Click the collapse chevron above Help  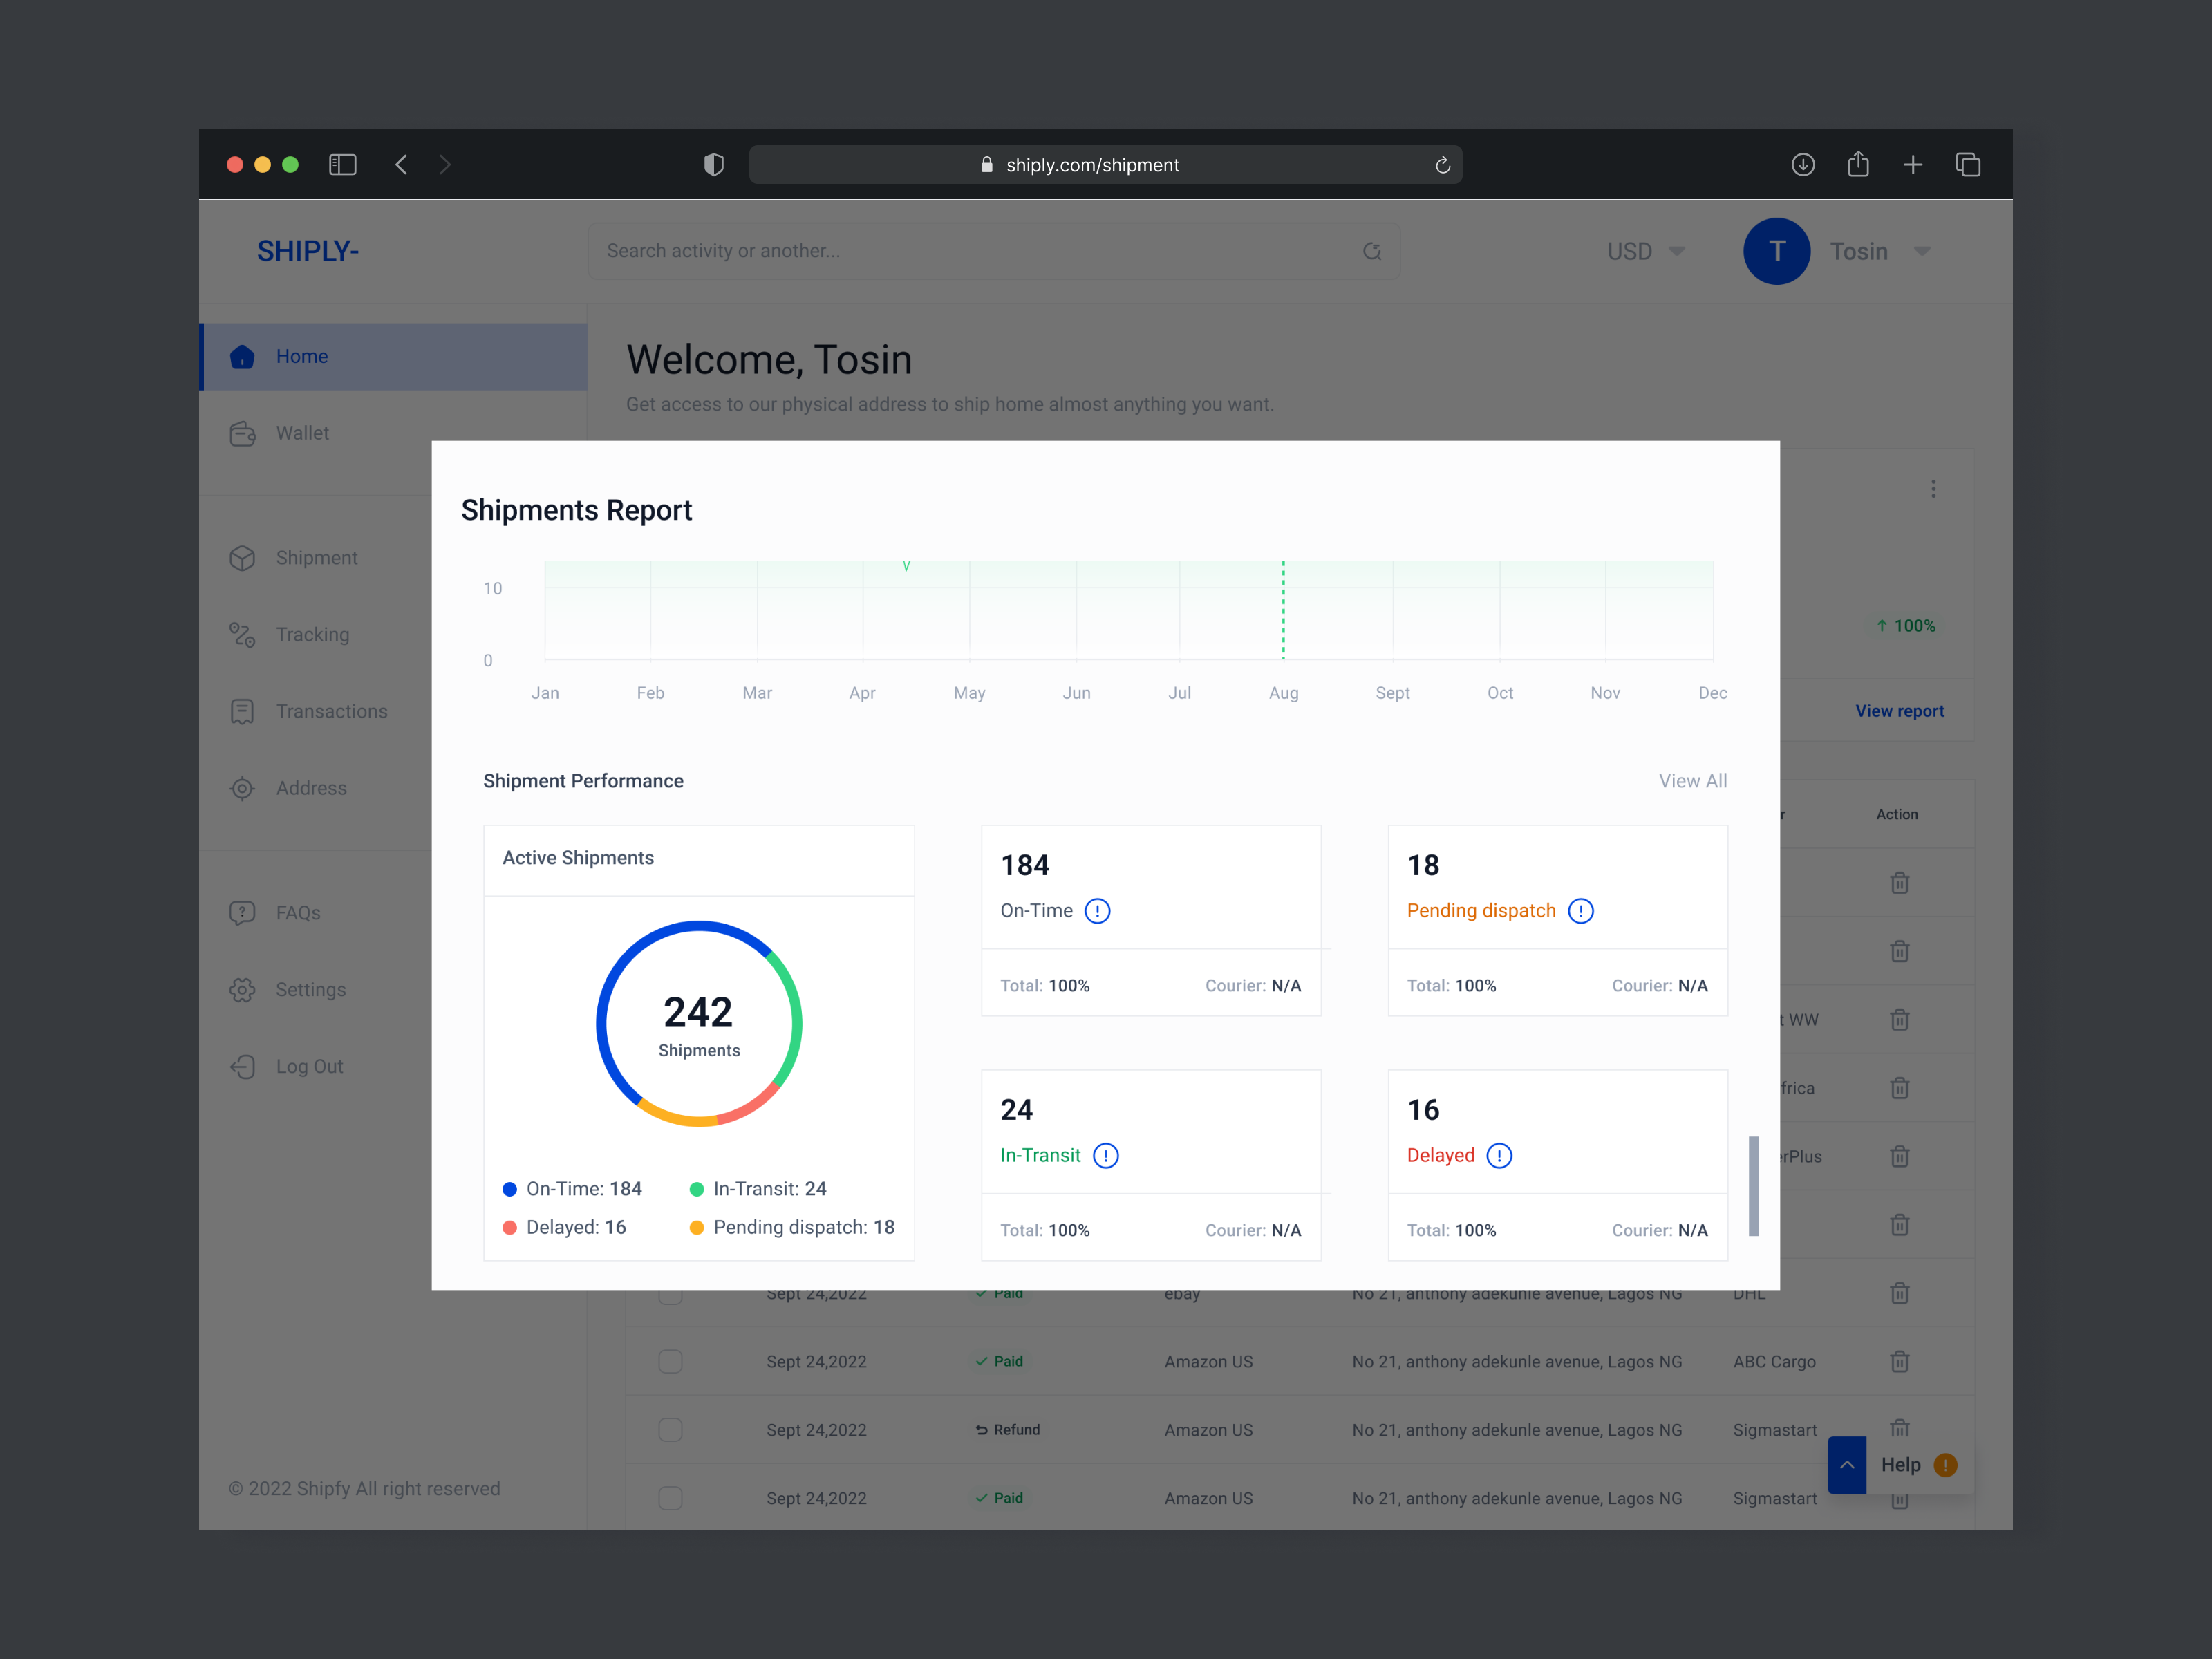[x=1847, y=1464]
